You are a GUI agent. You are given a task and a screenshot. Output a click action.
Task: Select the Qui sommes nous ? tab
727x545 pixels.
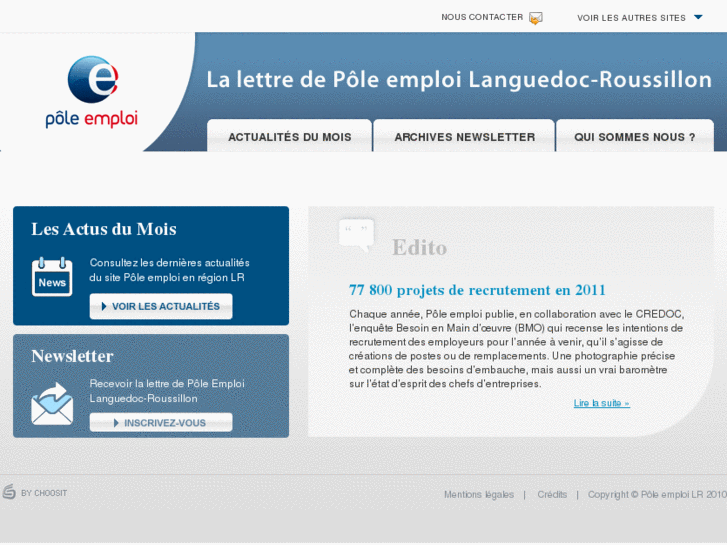click(635, 136)
